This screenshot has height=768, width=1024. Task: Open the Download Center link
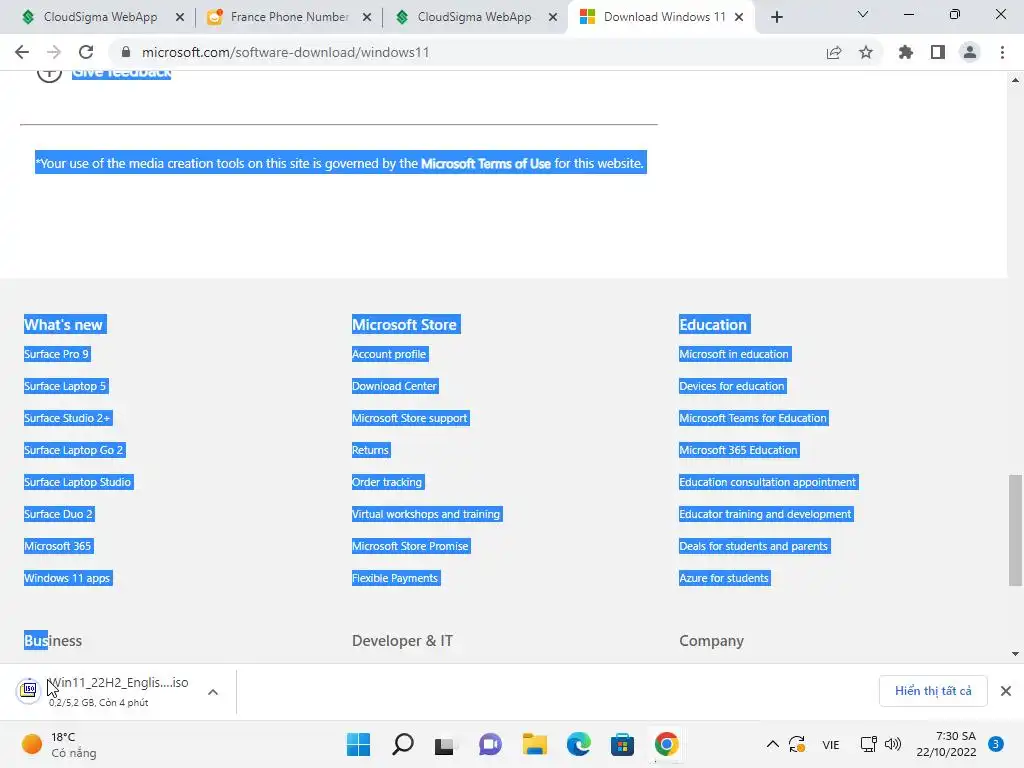[x=394, y=386]
